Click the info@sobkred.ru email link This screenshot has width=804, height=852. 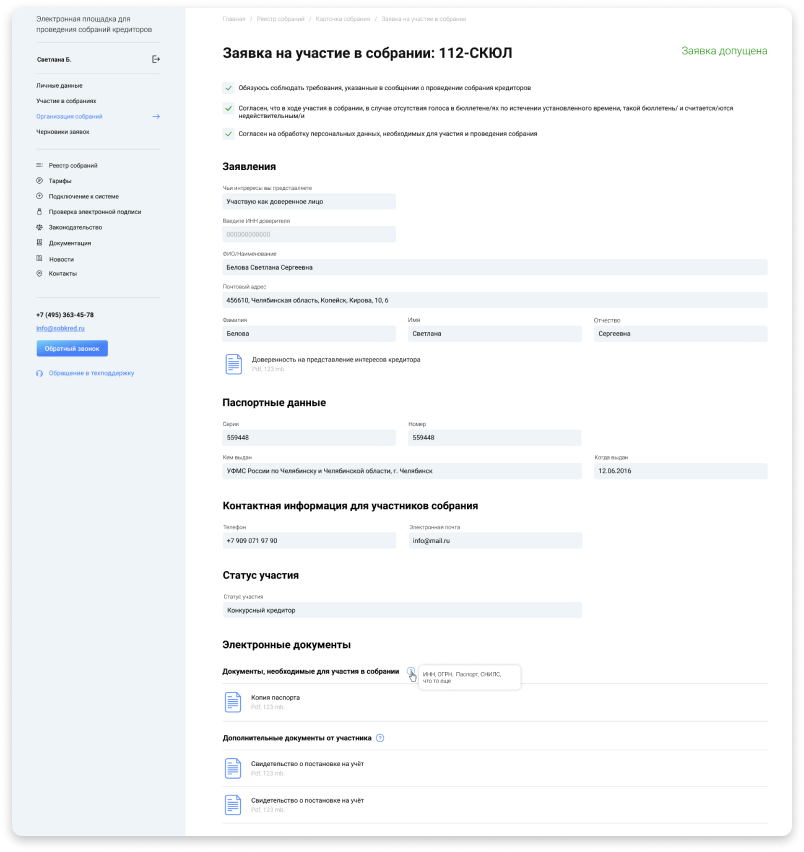61,327
